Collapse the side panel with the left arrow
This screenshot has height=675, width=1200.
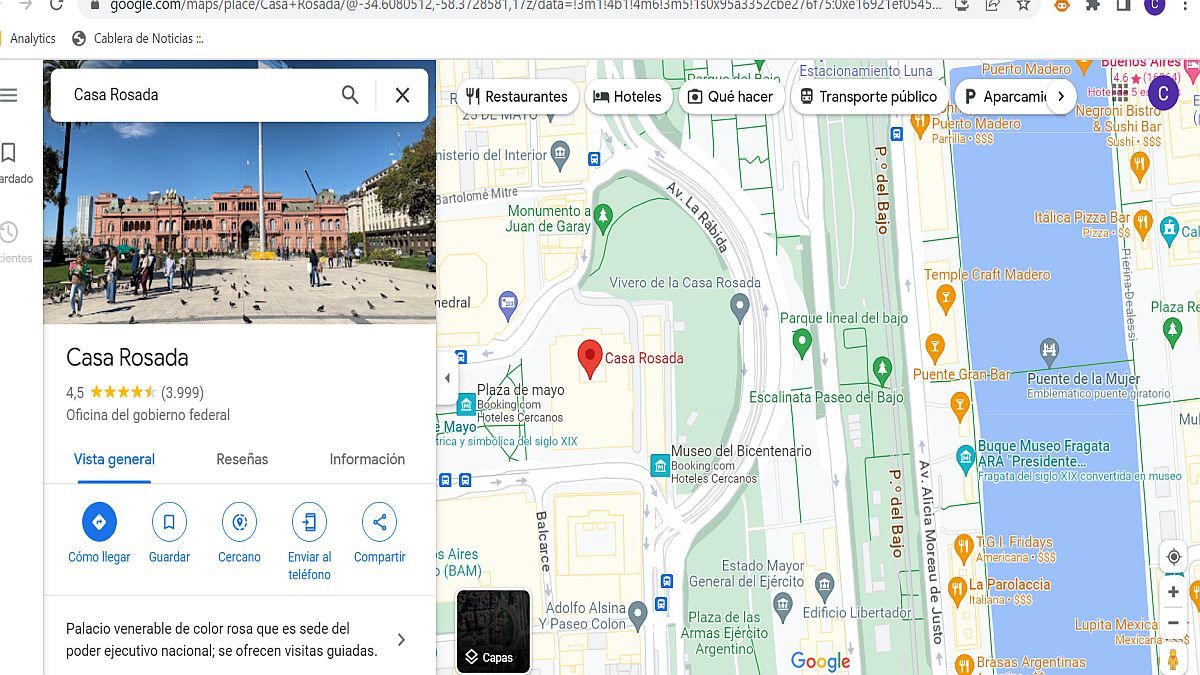446,377
